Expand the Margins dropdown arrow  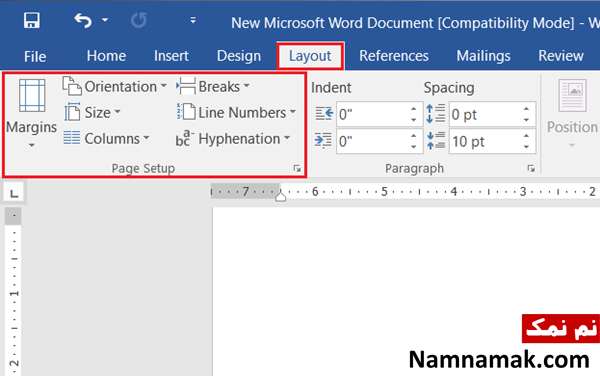(31, 145)
